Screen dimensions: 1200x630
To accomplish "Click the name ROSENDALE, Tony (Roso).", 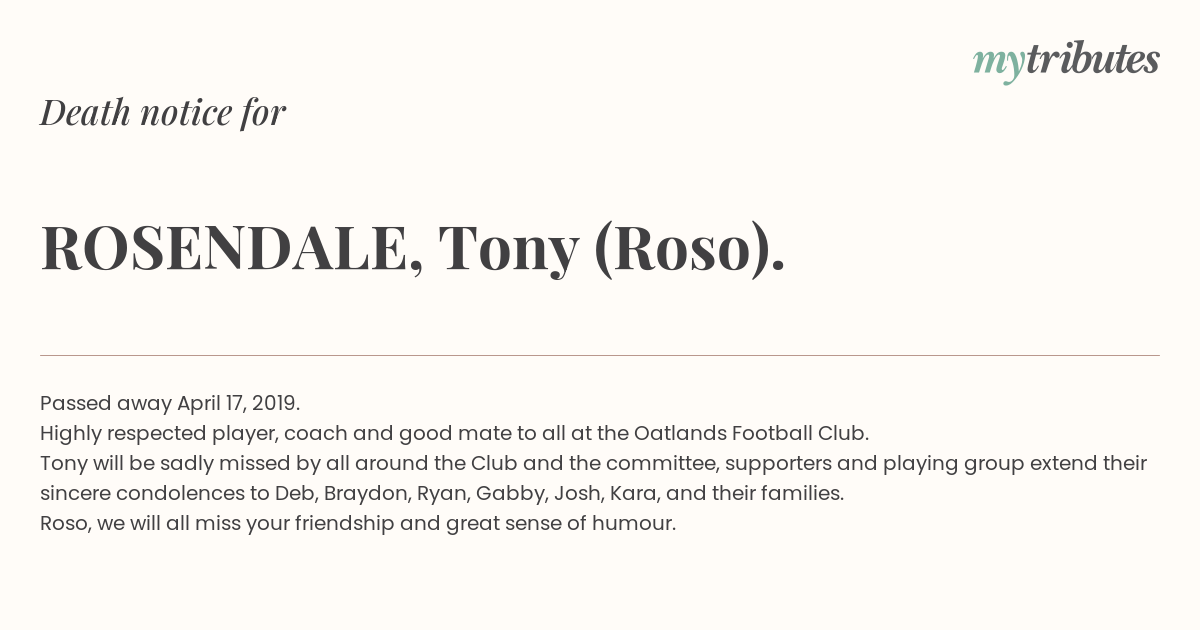I will 413,247.
